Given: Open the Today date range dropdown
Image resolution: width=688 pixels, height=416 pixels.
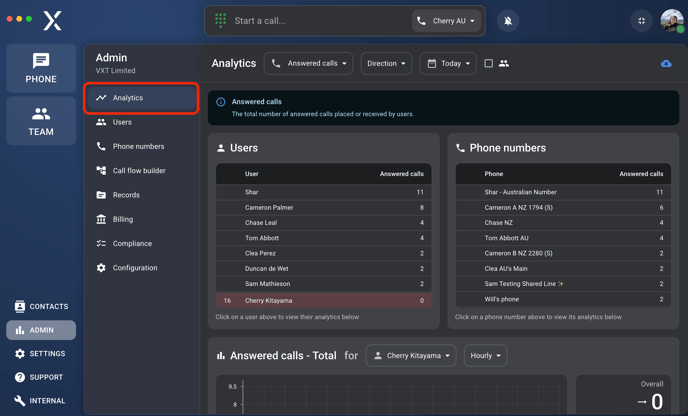Looking at the screenshot, I should 448,63.
